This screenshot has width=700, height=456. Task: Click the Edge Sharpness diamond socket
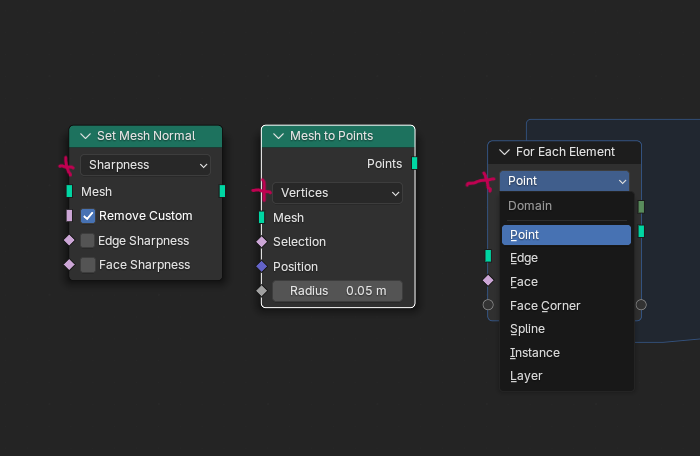coord(69,240)
